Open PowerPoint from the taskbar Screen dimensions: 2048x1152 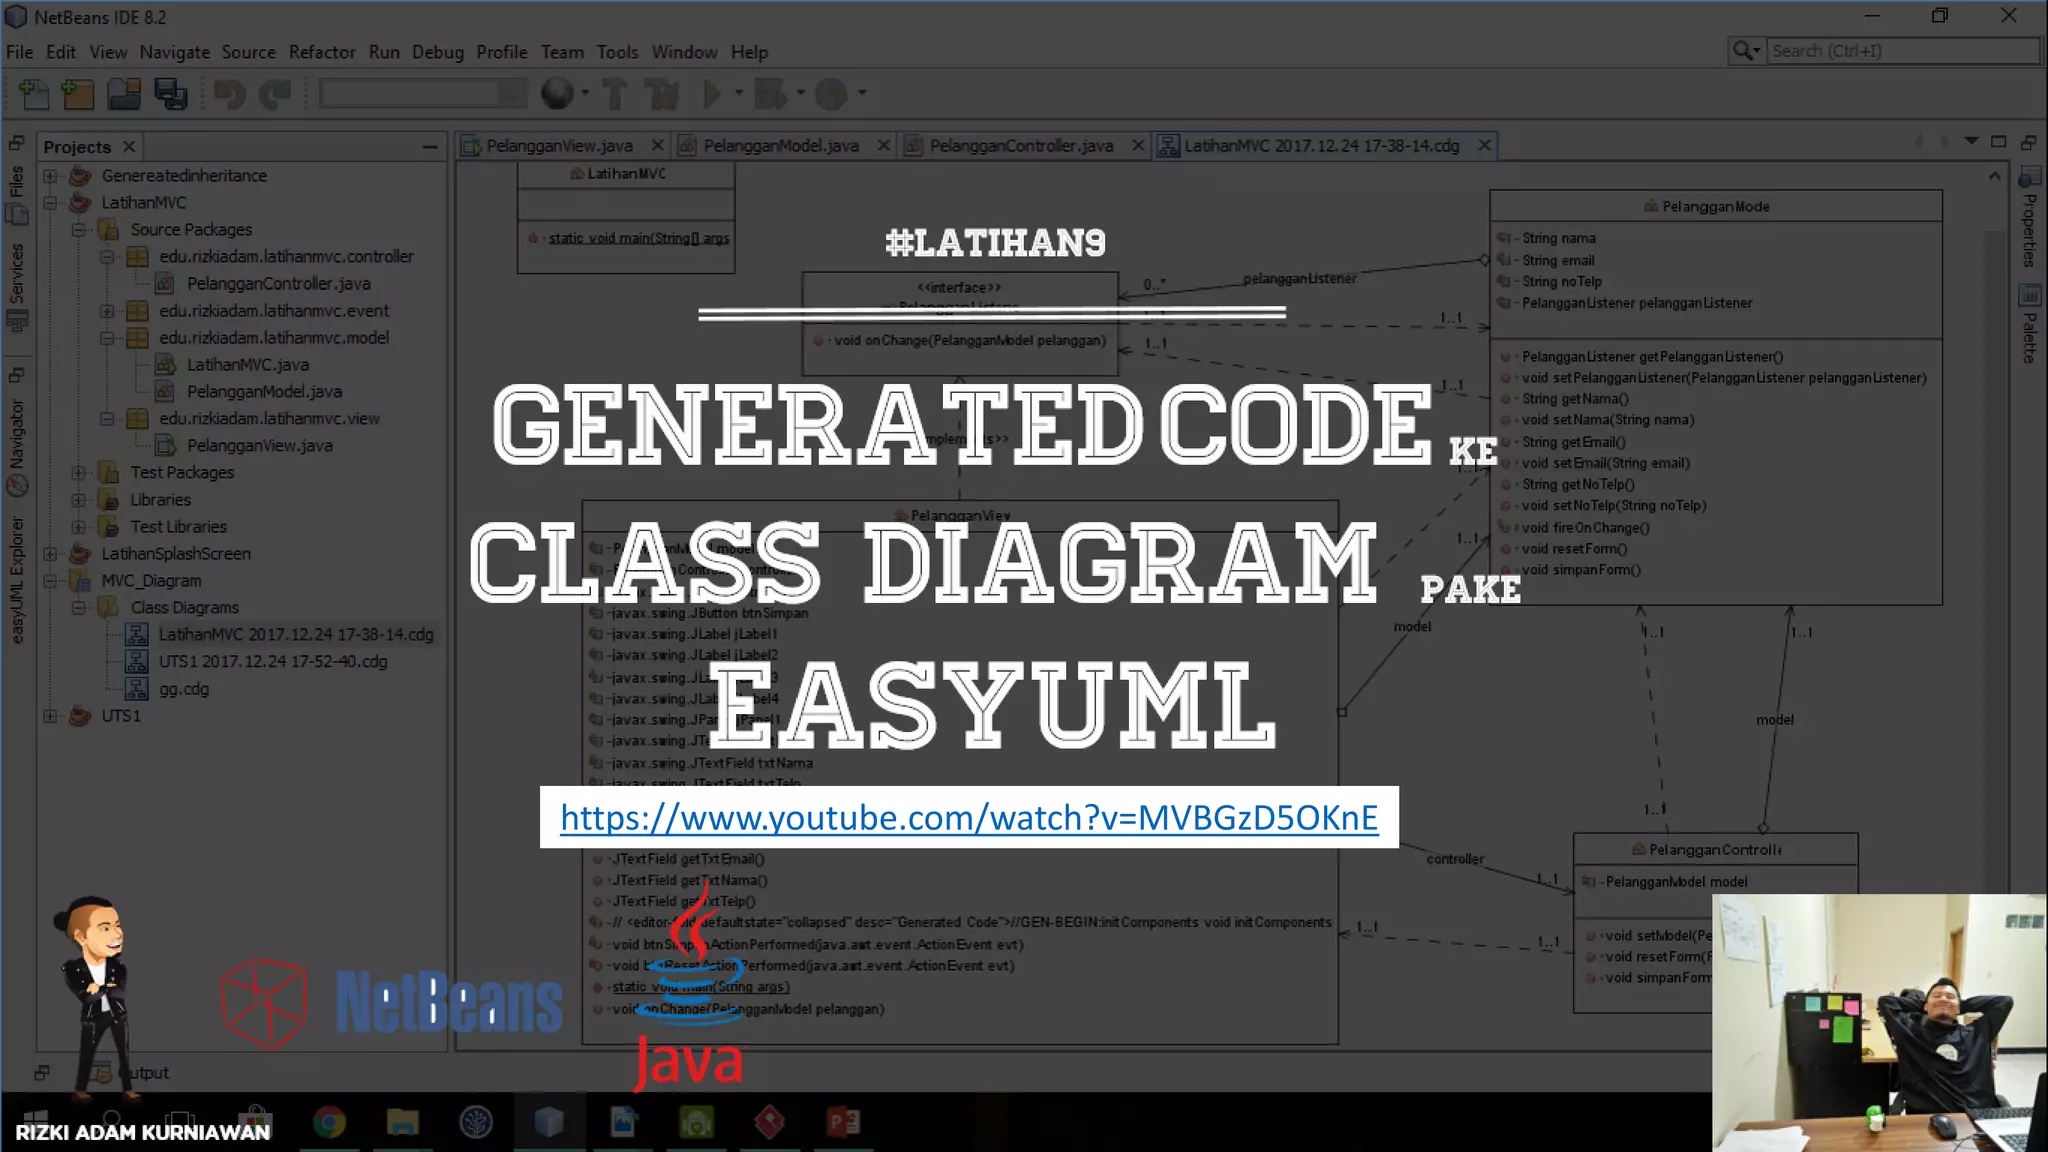pyautogui.click(x=843, y=1122)
